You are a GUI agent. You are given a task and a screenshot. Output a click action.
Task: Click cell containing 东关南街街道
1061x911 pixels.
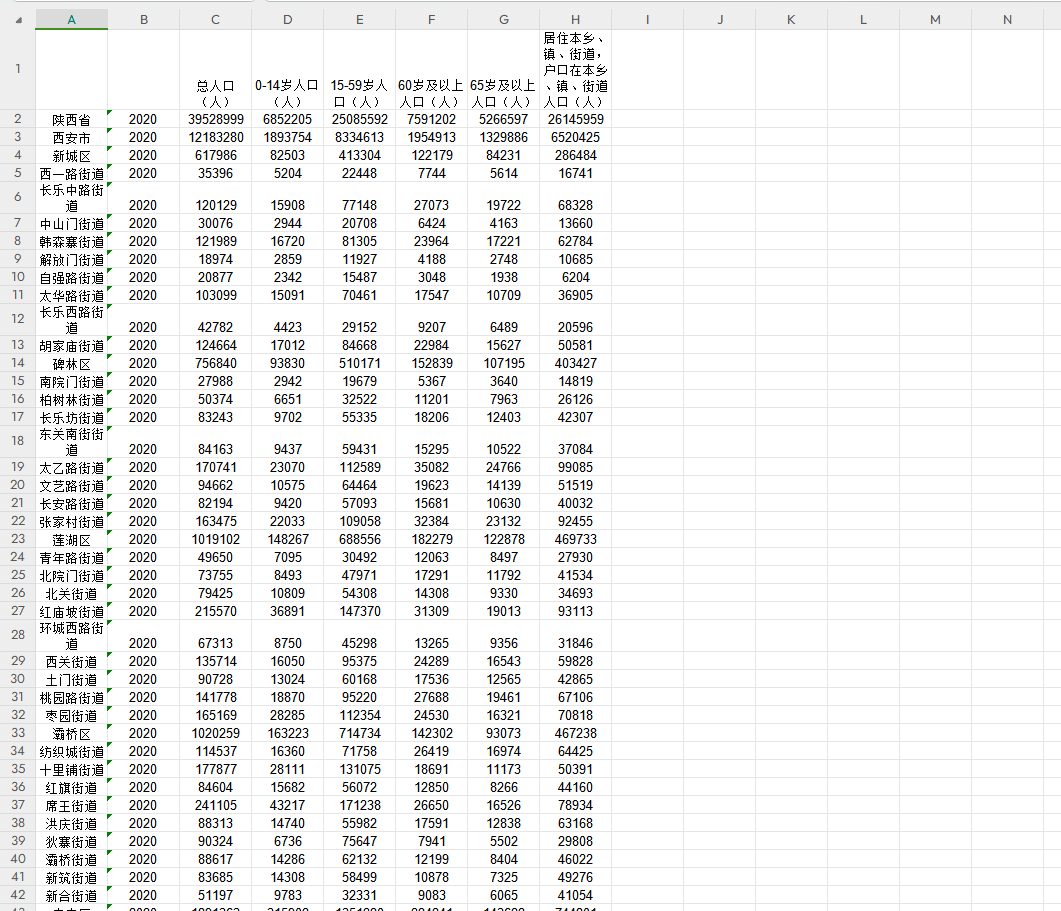(x=72, y=441)
